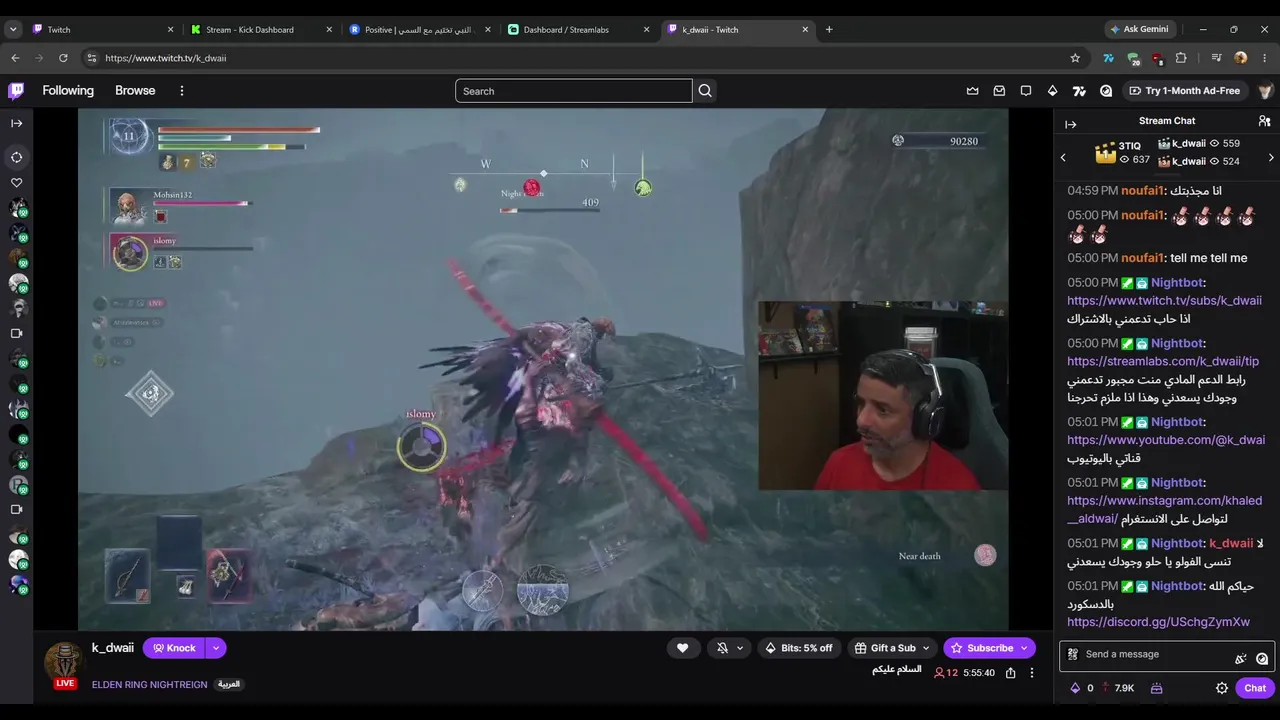Switch to the first Twitch browser tab
This screenshot has width=1280, height=720.
(x=103, y=30)
